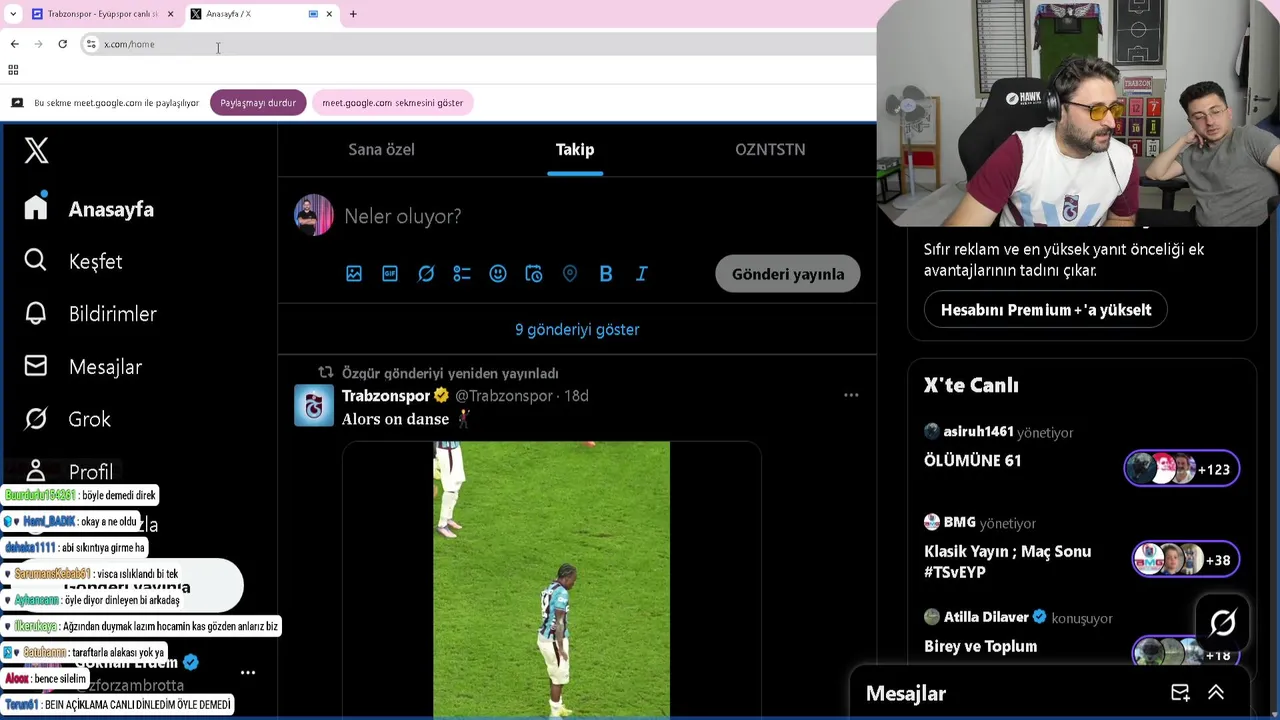Expand the Mesajlar drawer
Screen dimensions: 1280x720
[1216, 692]
